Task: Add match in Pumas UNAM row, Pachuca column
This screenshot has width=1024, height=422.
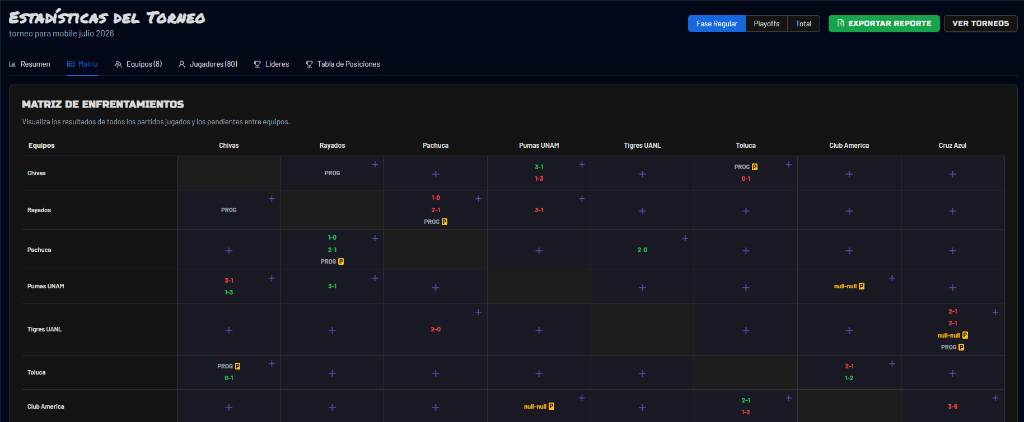Action: [x=436, y=287]
